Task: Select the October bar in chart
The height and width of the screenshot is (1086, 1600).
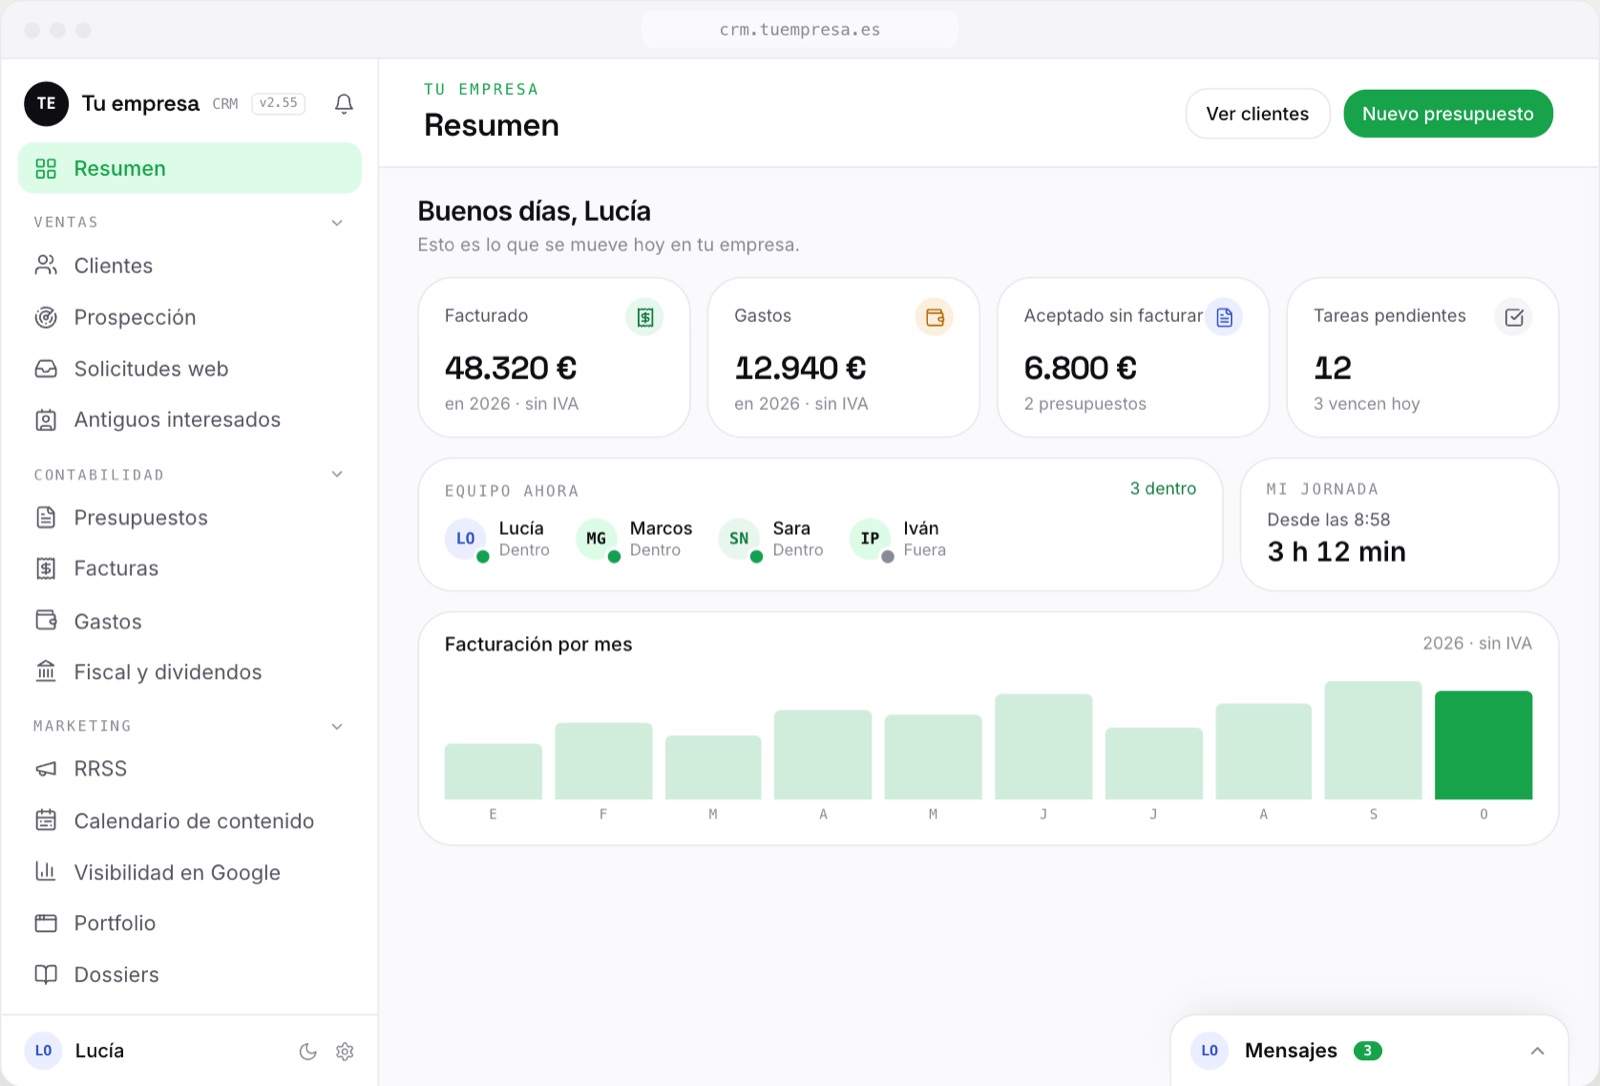Action: click(x=1484, y=745)
